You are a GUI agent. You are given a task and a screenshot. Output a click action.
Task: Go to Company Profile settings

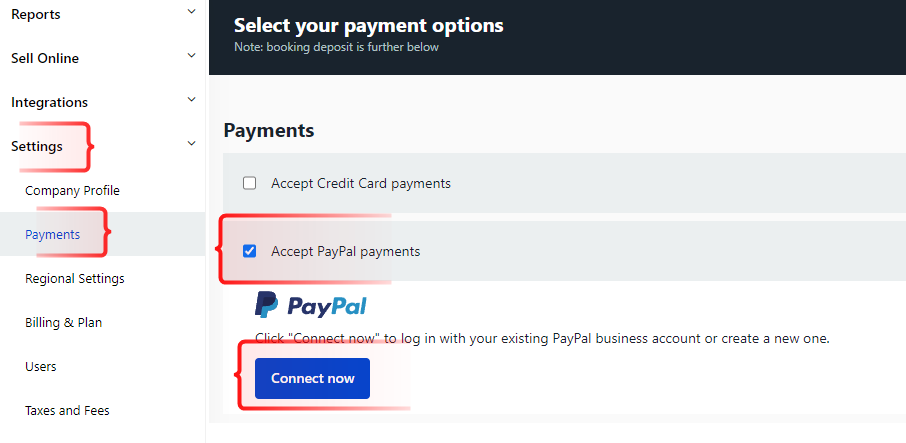[x=73, y=191]
